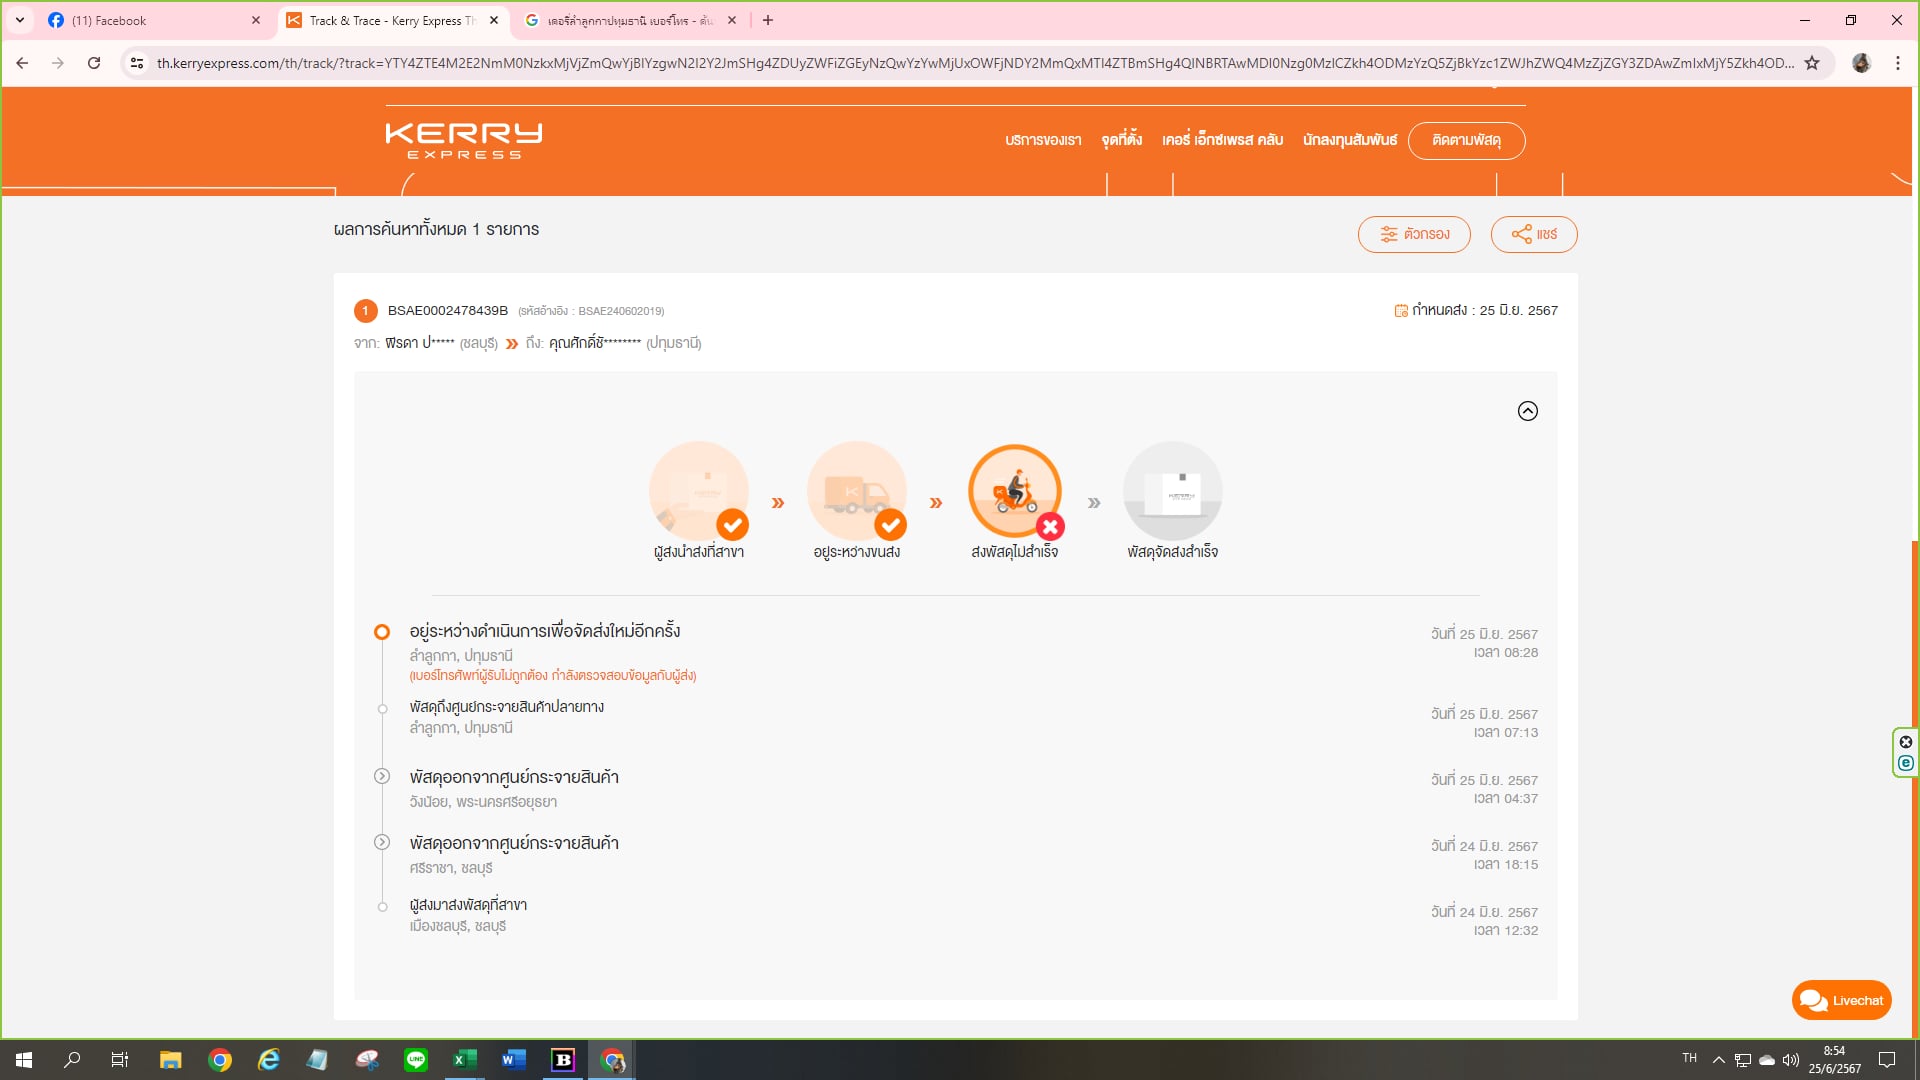Open the Windows Start menu
This screenshot has width=1920, height=1080.
(x=24, y=1060)
